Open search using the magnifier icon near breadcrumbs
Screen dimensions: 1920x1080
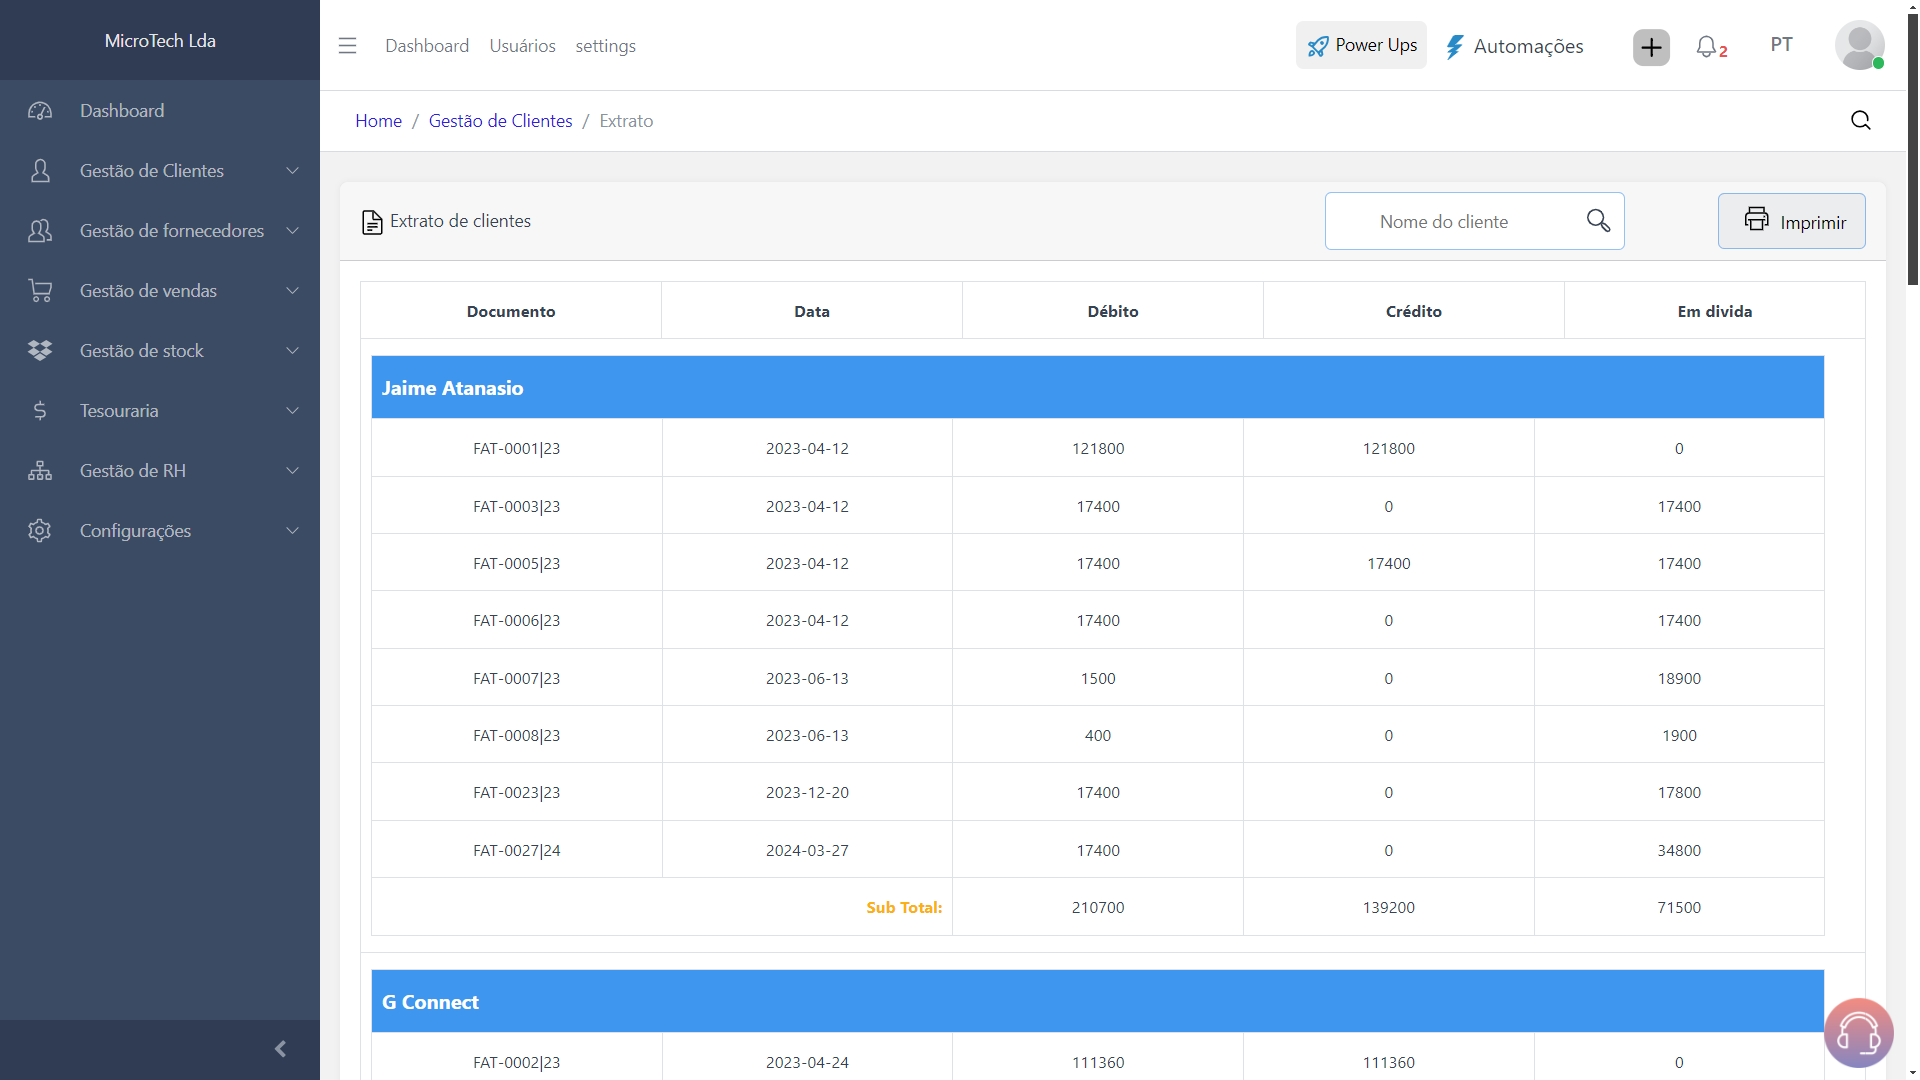pyautogui.click(x=1860, y=120)
